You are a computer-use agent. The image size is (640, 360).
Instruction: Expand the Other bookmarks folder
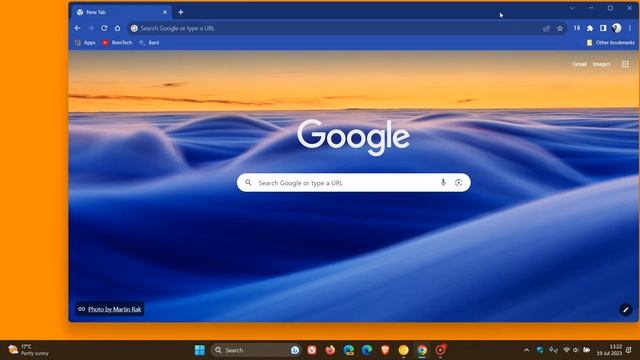[611, 42]
